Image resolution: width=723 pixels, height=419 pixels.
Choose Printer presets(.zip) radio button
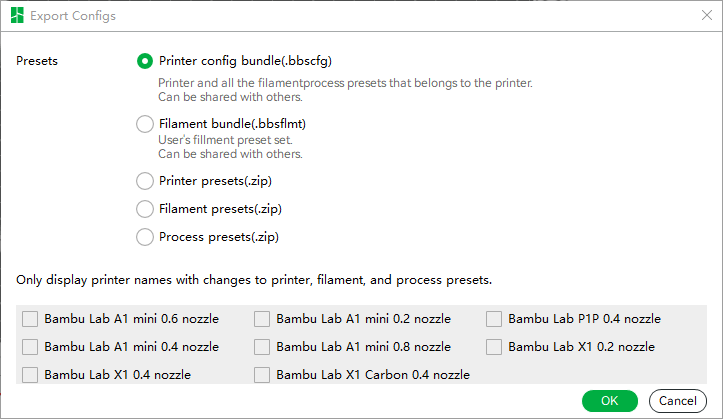coord(145,181)
